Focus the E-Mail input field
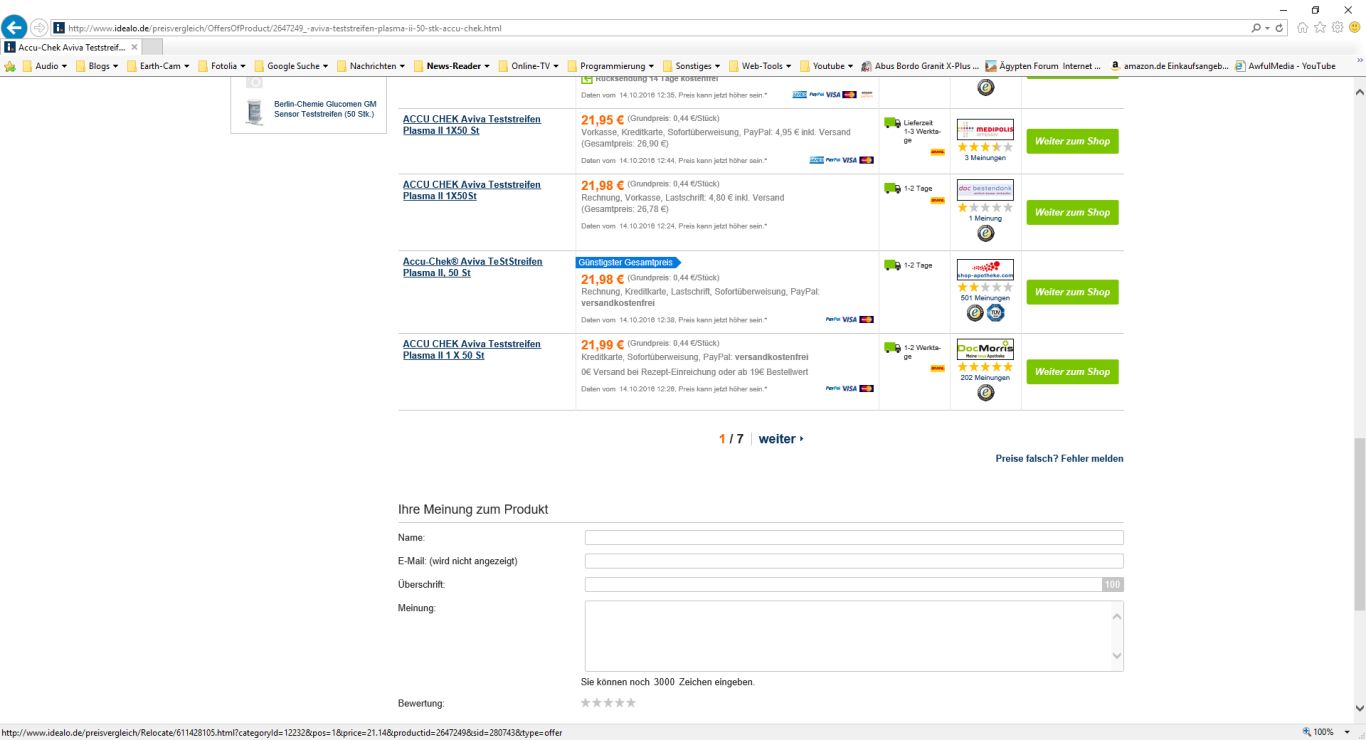Screen dimensions: 1366x740 click(x=854, y=561)
